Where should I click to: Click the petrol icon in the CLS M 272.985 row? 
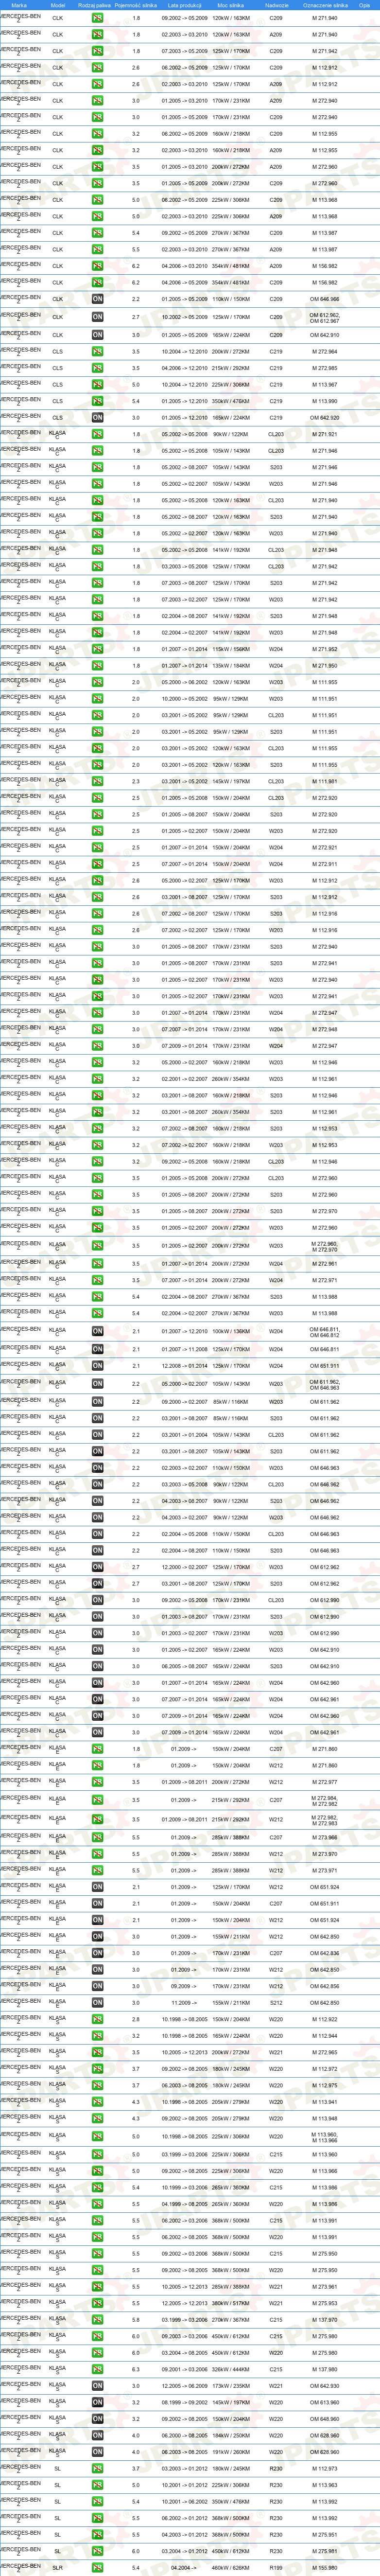coord(97,368)
